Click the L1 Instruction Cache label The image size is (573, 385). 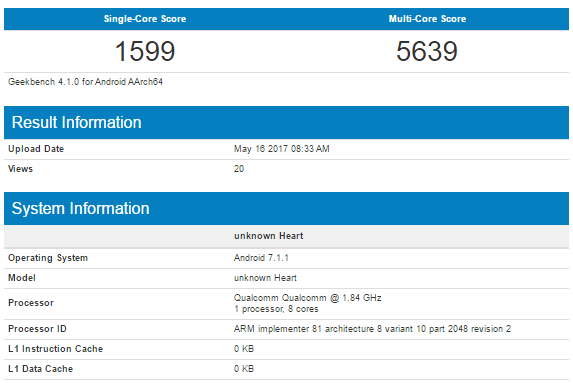(56, 349)
